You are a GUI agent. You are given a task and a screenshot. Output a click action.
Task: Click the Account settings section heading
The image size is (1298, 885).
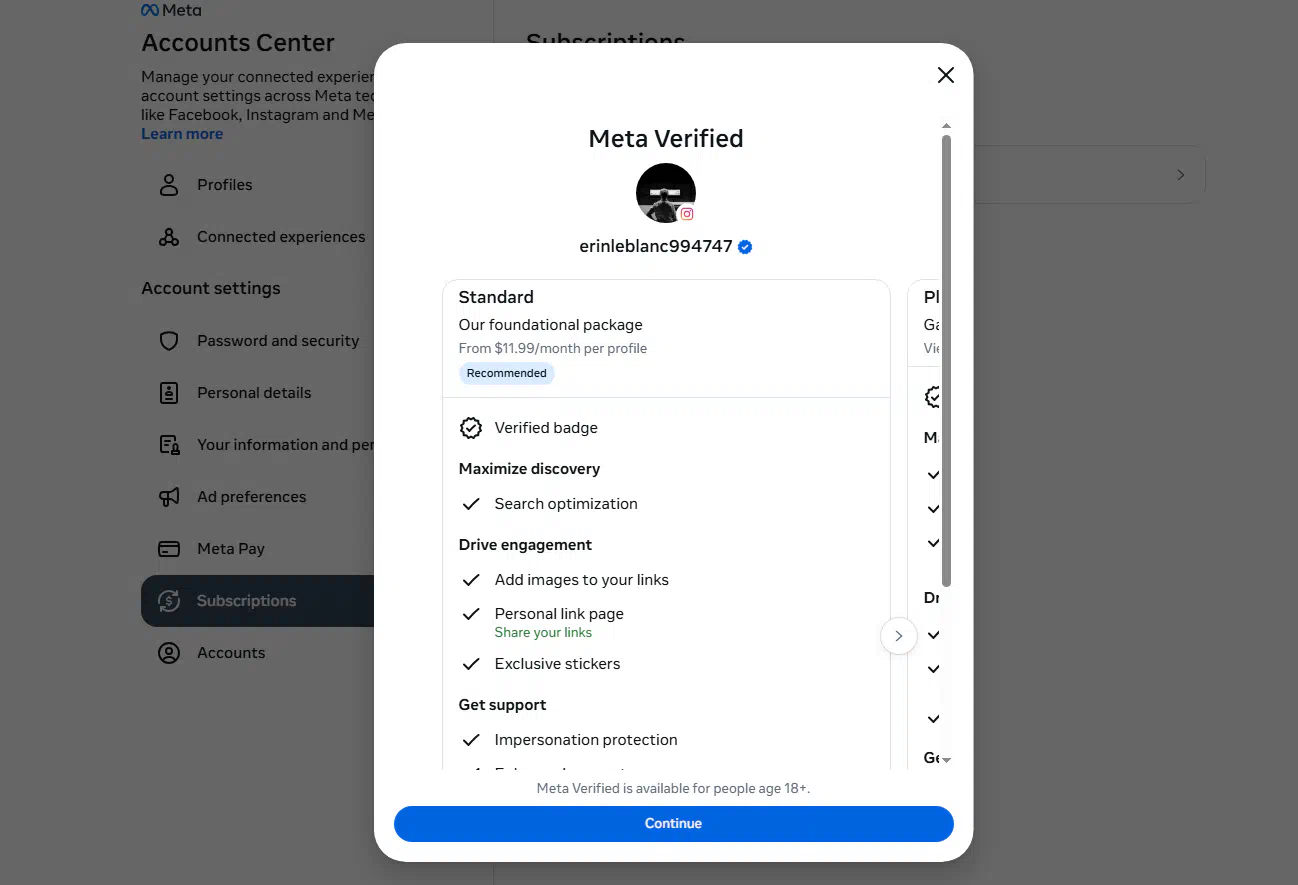[211, 288]
